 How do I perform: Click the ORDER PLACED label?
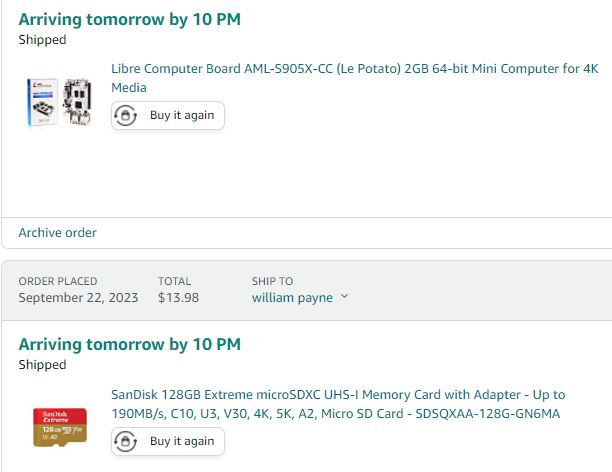coord(58,281)
